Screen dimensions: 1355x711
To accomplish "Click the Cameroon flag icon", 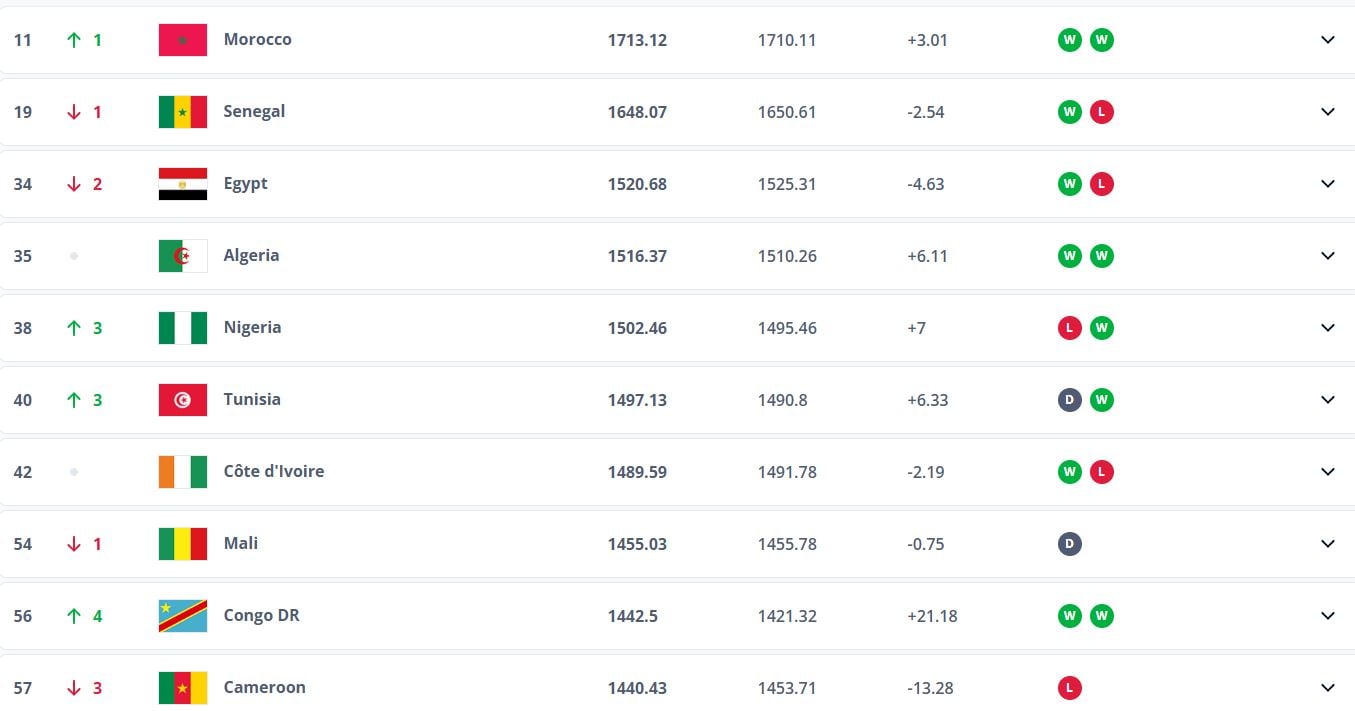I will tap(183, 688).
